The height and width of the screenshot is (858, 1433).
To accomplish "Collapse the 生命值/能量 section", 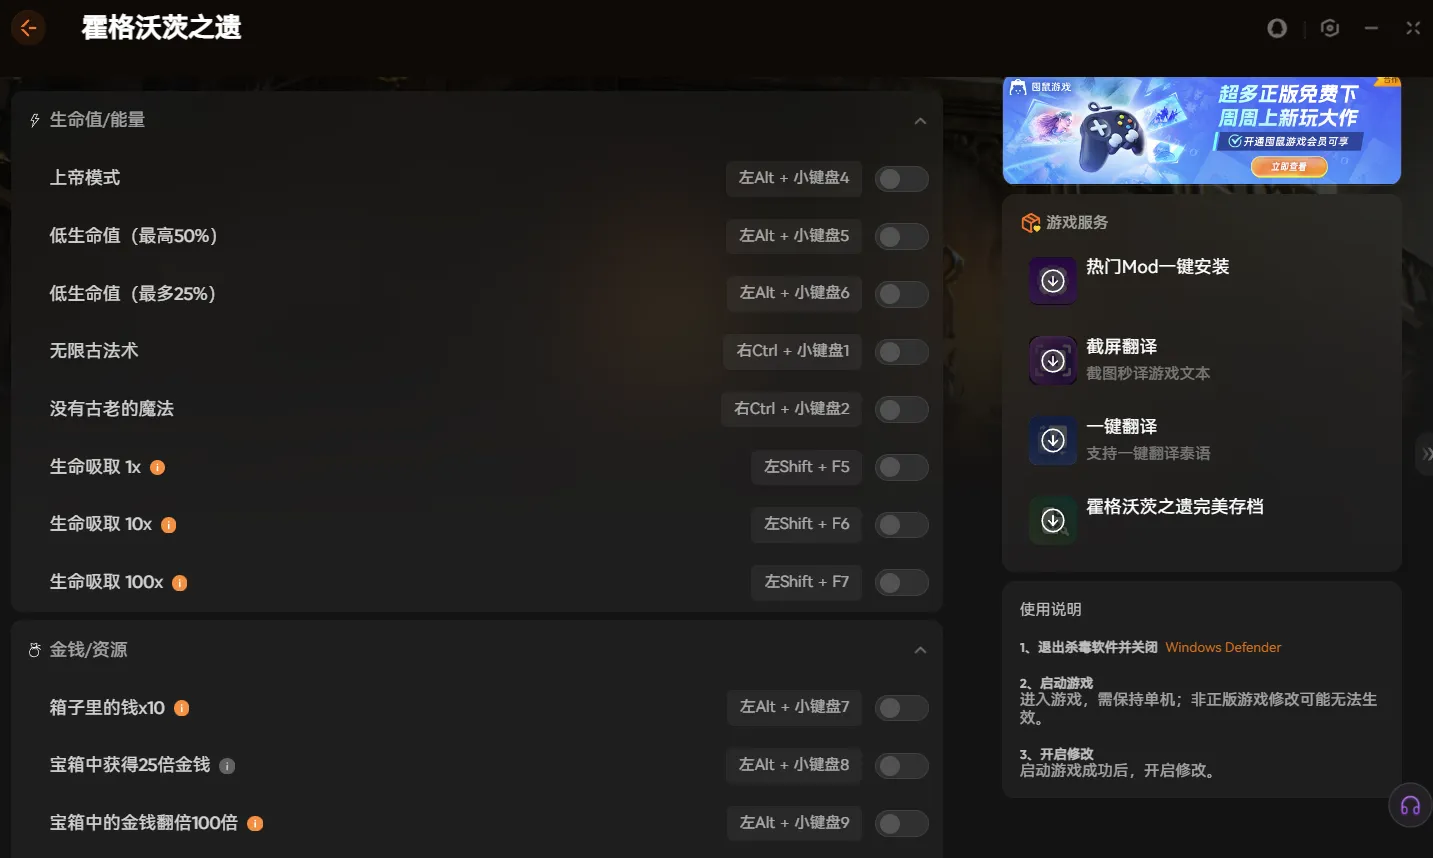I will pos(920,119).
